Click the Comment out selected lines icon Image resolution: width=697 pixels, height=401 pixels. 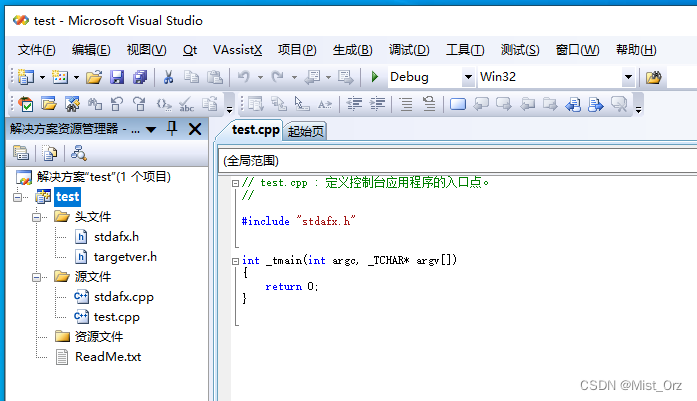click(406, 104)
